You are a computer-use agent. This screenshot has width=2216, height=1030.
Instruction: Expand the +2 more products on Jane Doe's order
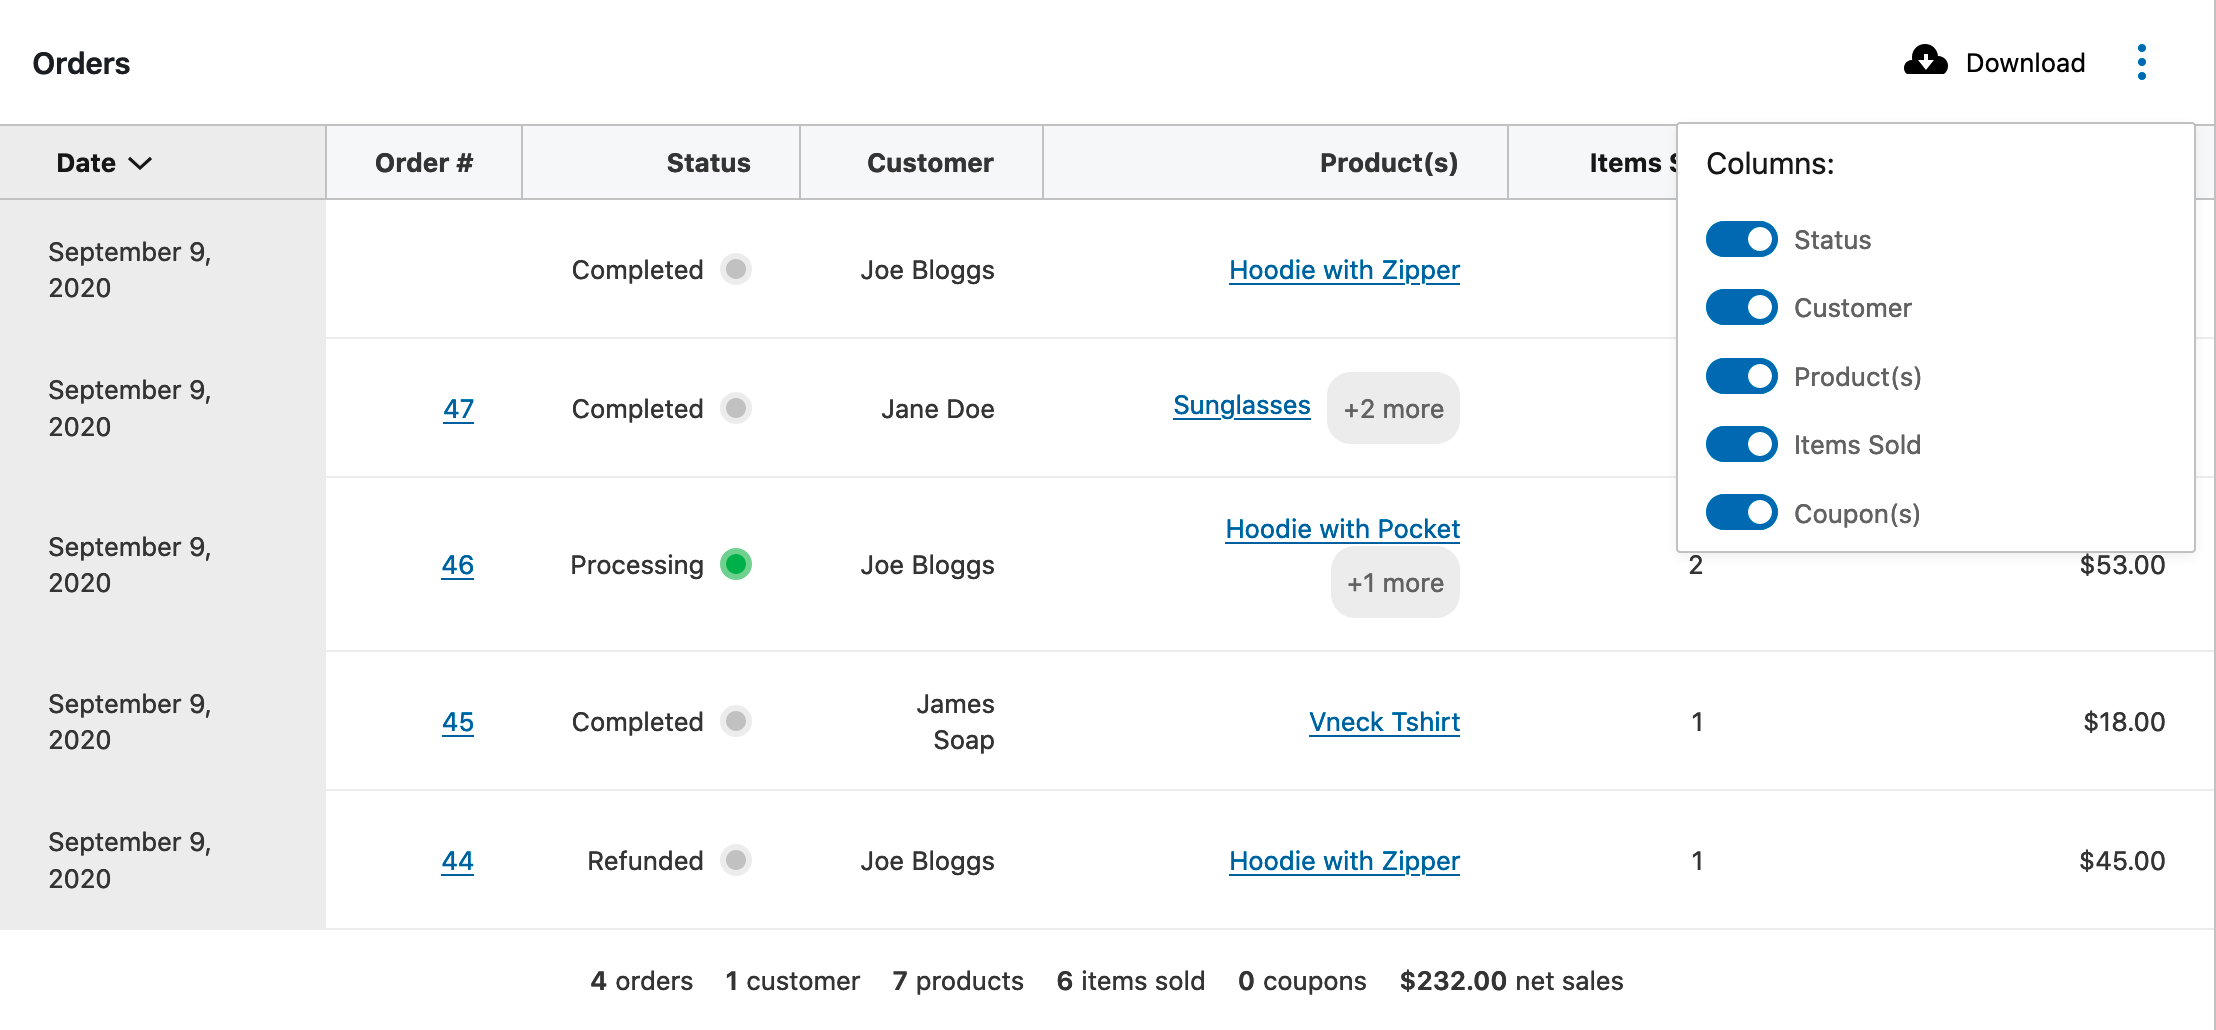pos(1393,408)
